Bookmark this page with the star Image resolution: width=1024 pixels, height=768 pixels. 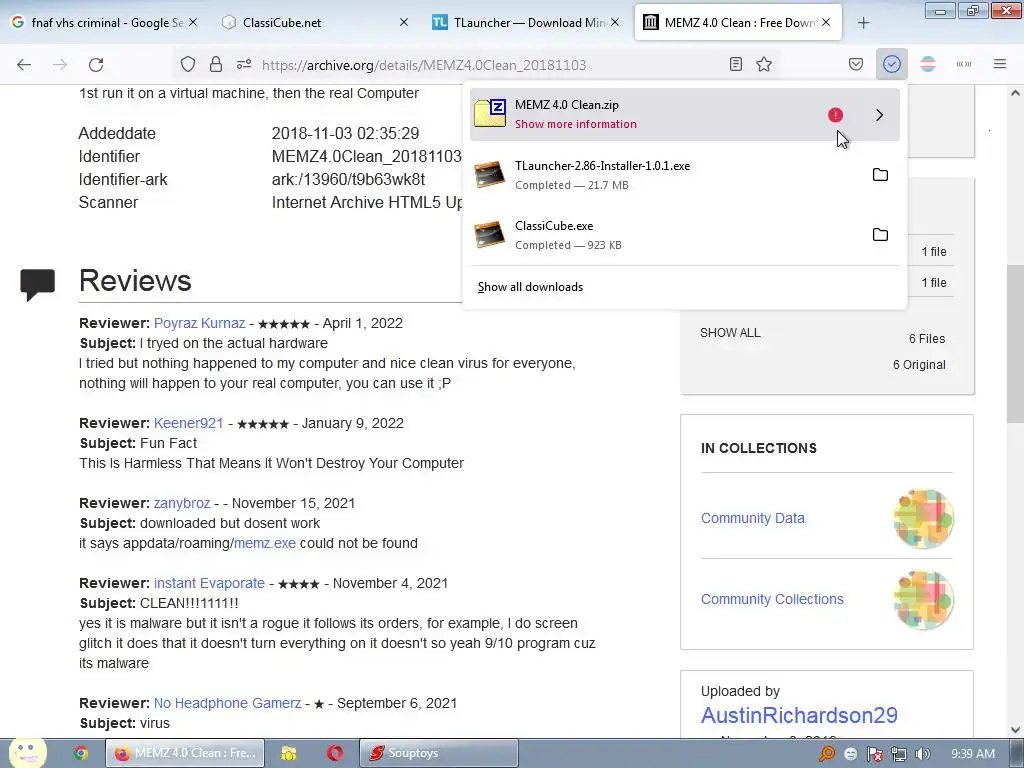click(x=764, y=64)
